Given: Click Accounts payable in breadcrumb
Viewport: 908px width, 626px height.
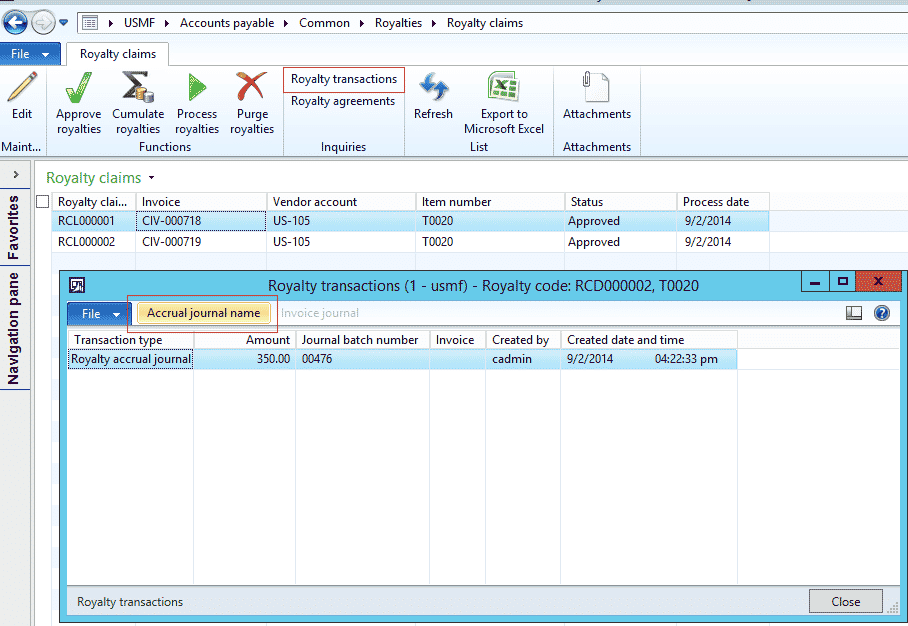Looking at the screenshot, I should [227, 23].
